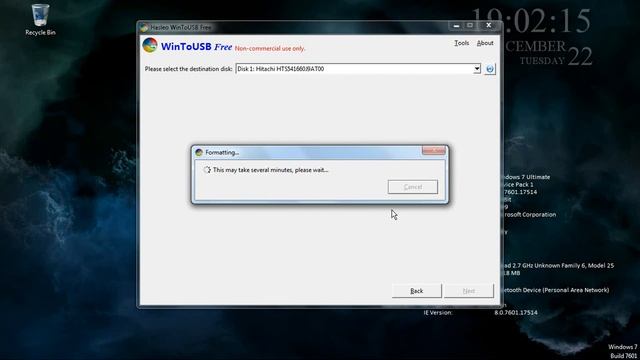Minimize the WinToUSB window
This screenshot has height=360, width=640.
click(x=456, y=26)
